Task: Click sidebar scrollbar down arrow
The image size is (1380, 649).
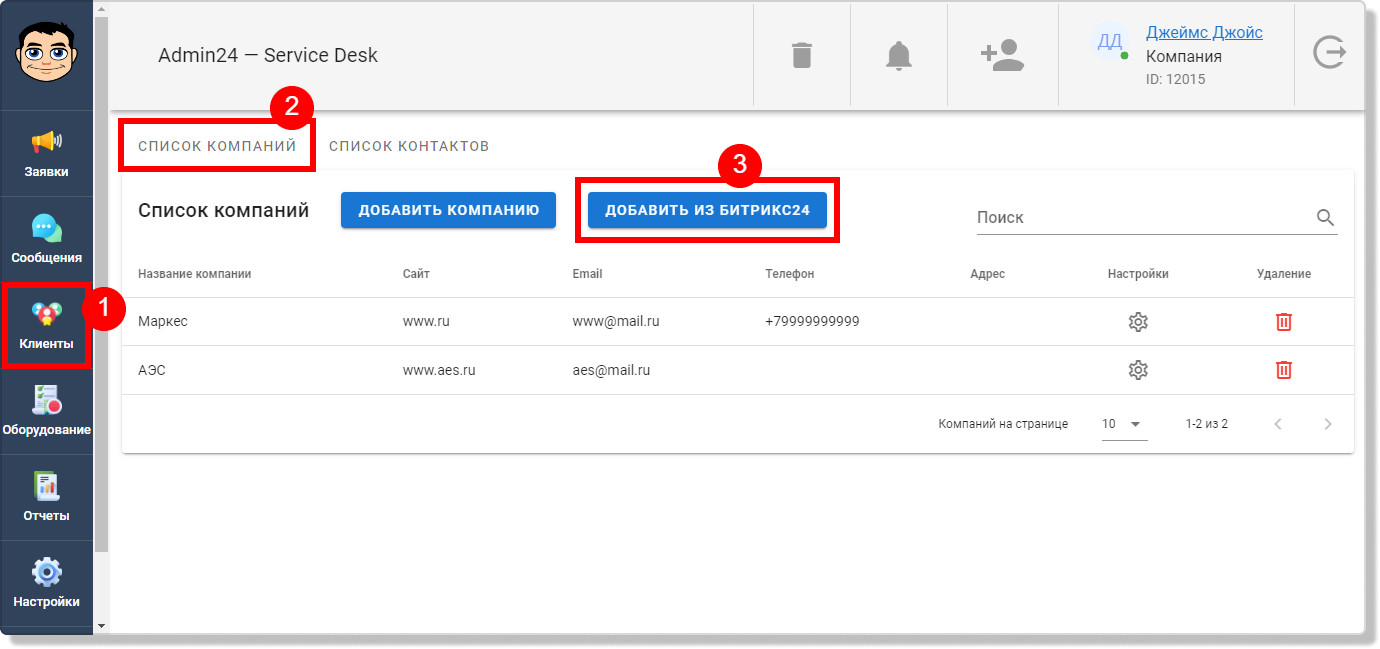Action: pyautogui.click(x=100, y=626)
